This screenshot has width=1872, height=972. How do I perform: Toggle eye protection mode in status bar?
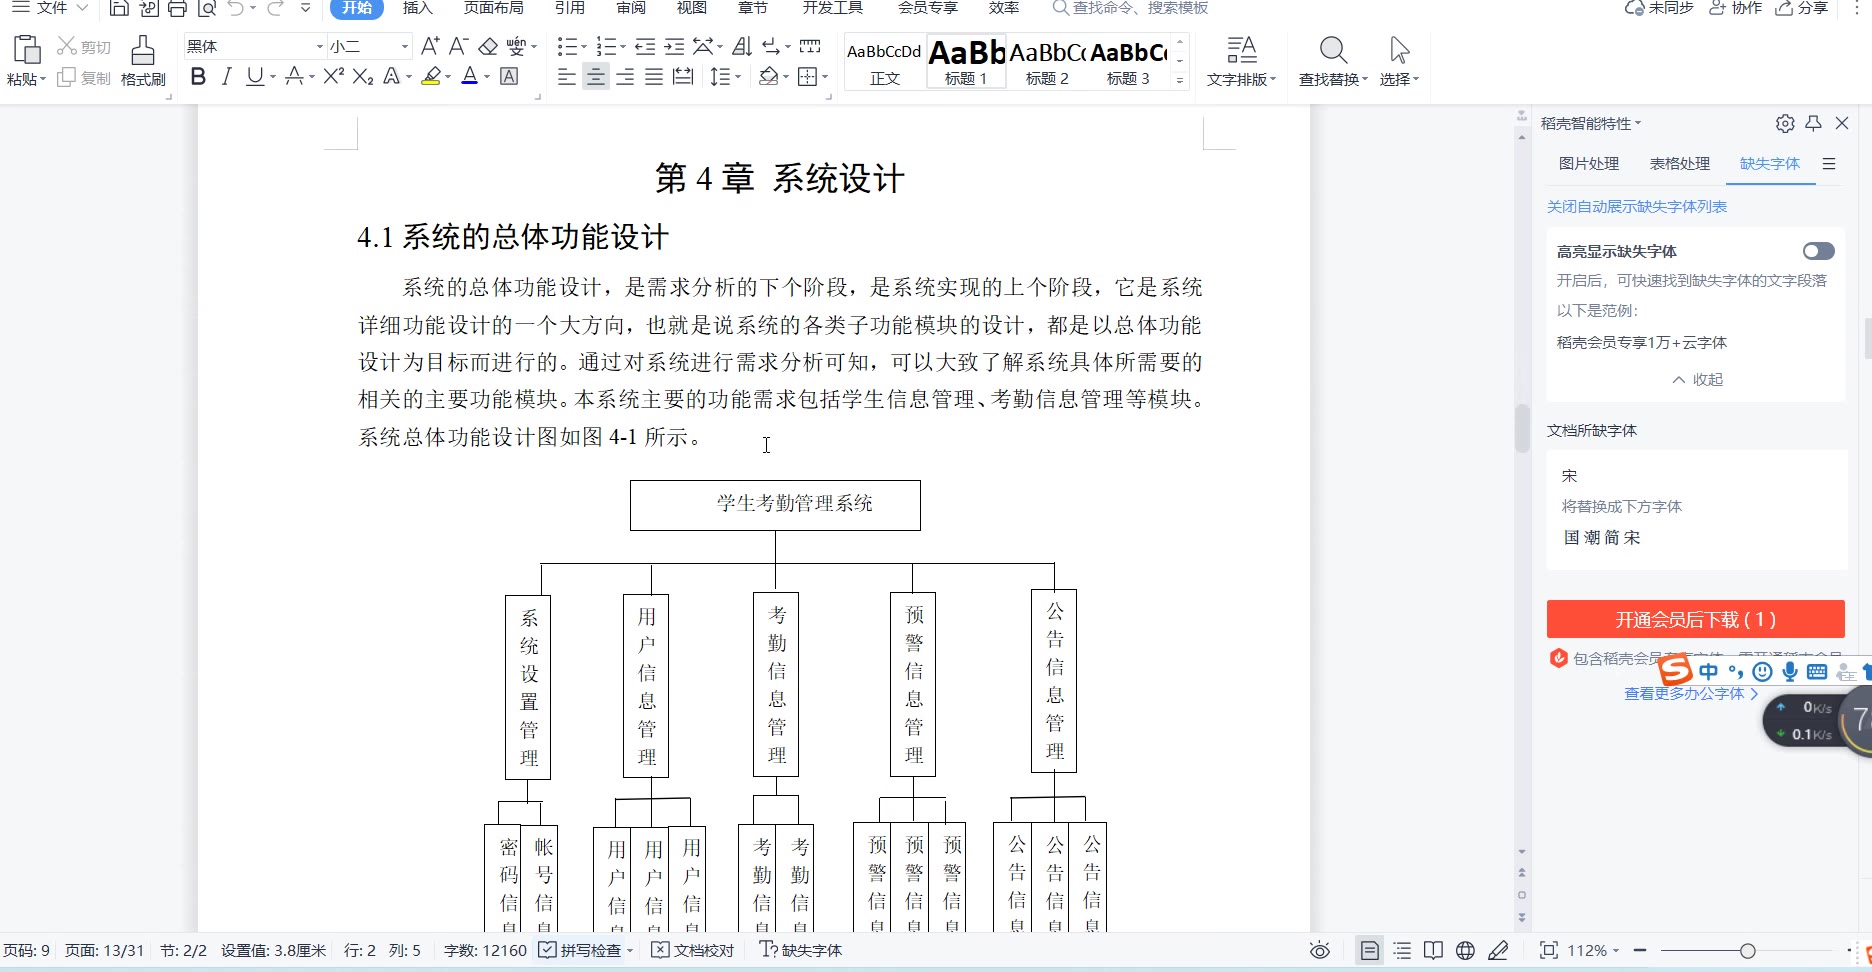tap(1320, 951)
